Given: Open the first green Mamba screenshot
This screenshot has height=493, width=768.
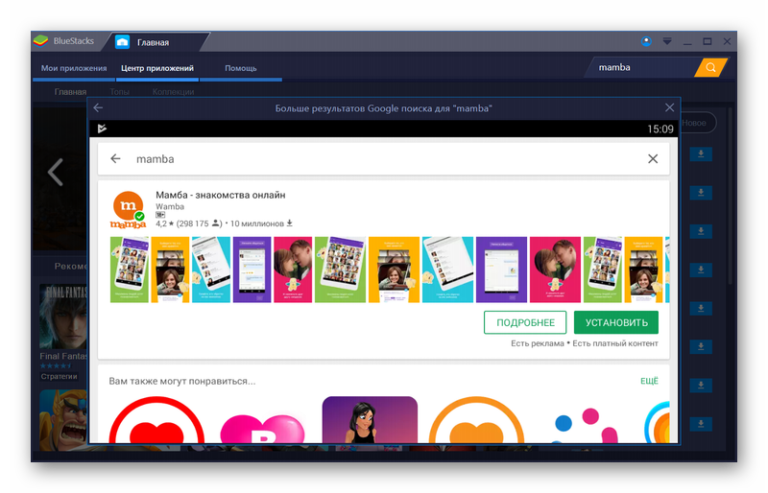Looking at the screenshot, I should click(x=129, y=270).
